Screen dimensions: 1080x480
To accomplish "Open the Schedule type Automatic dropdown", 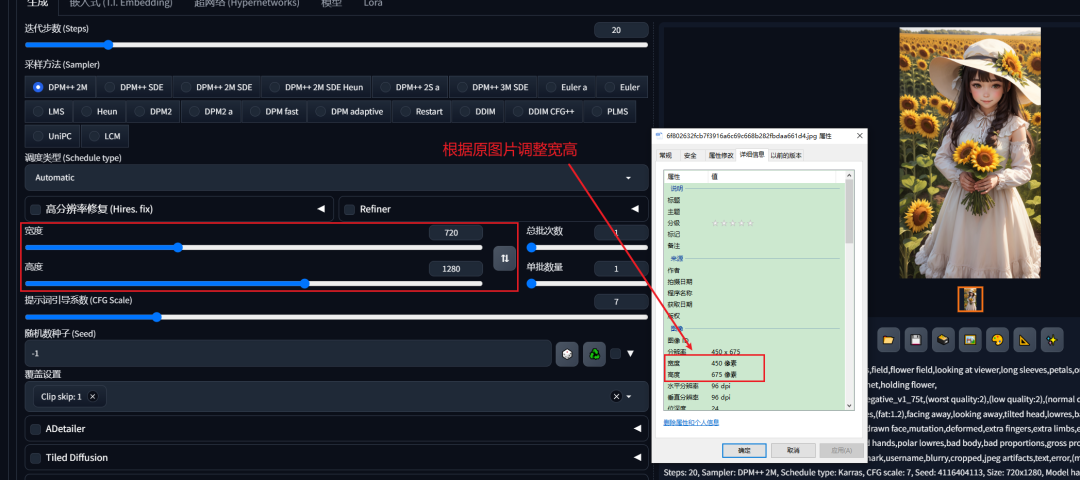I will coord(337,178).
